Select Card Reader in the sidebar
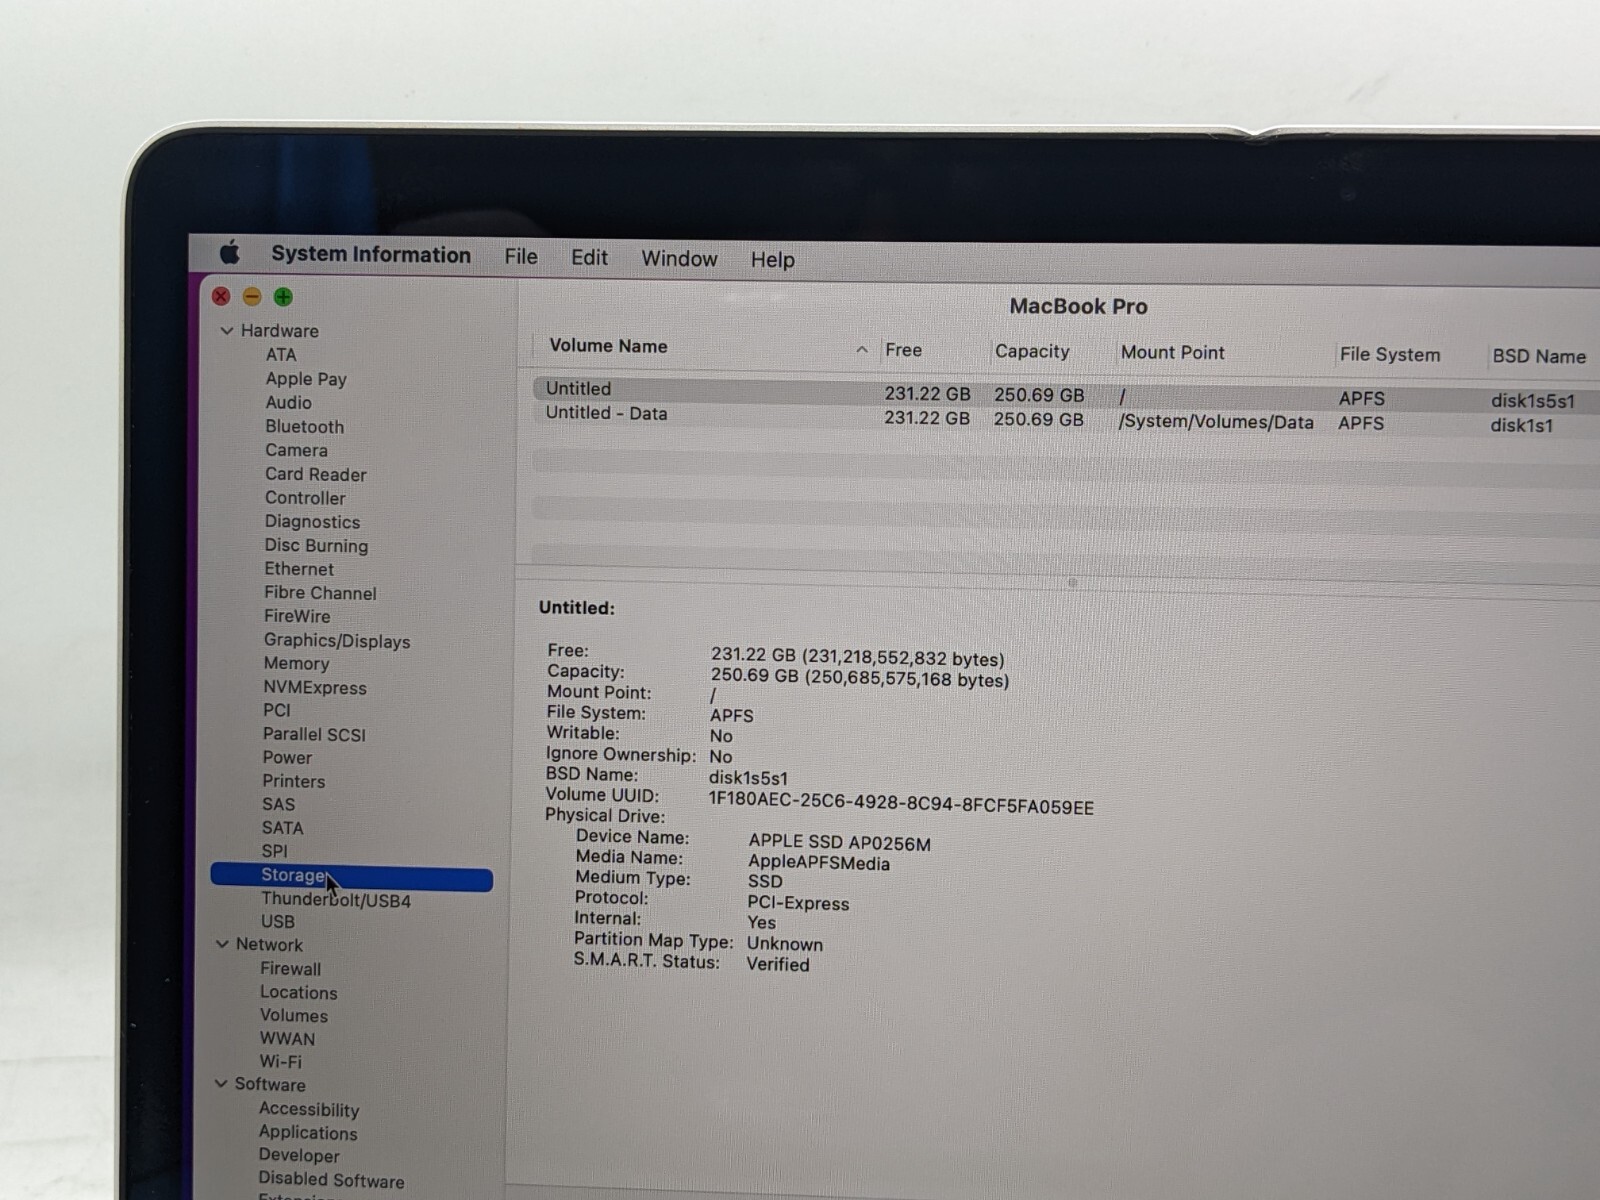This screenshot has width=1600, height=1200. pyautogui.click(x=315, y=475)
